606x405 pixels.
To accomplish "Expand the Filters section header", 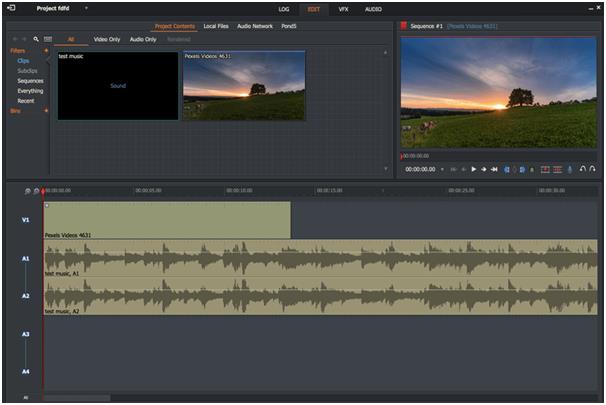I will pyautogui.click(x=17, y=51).
